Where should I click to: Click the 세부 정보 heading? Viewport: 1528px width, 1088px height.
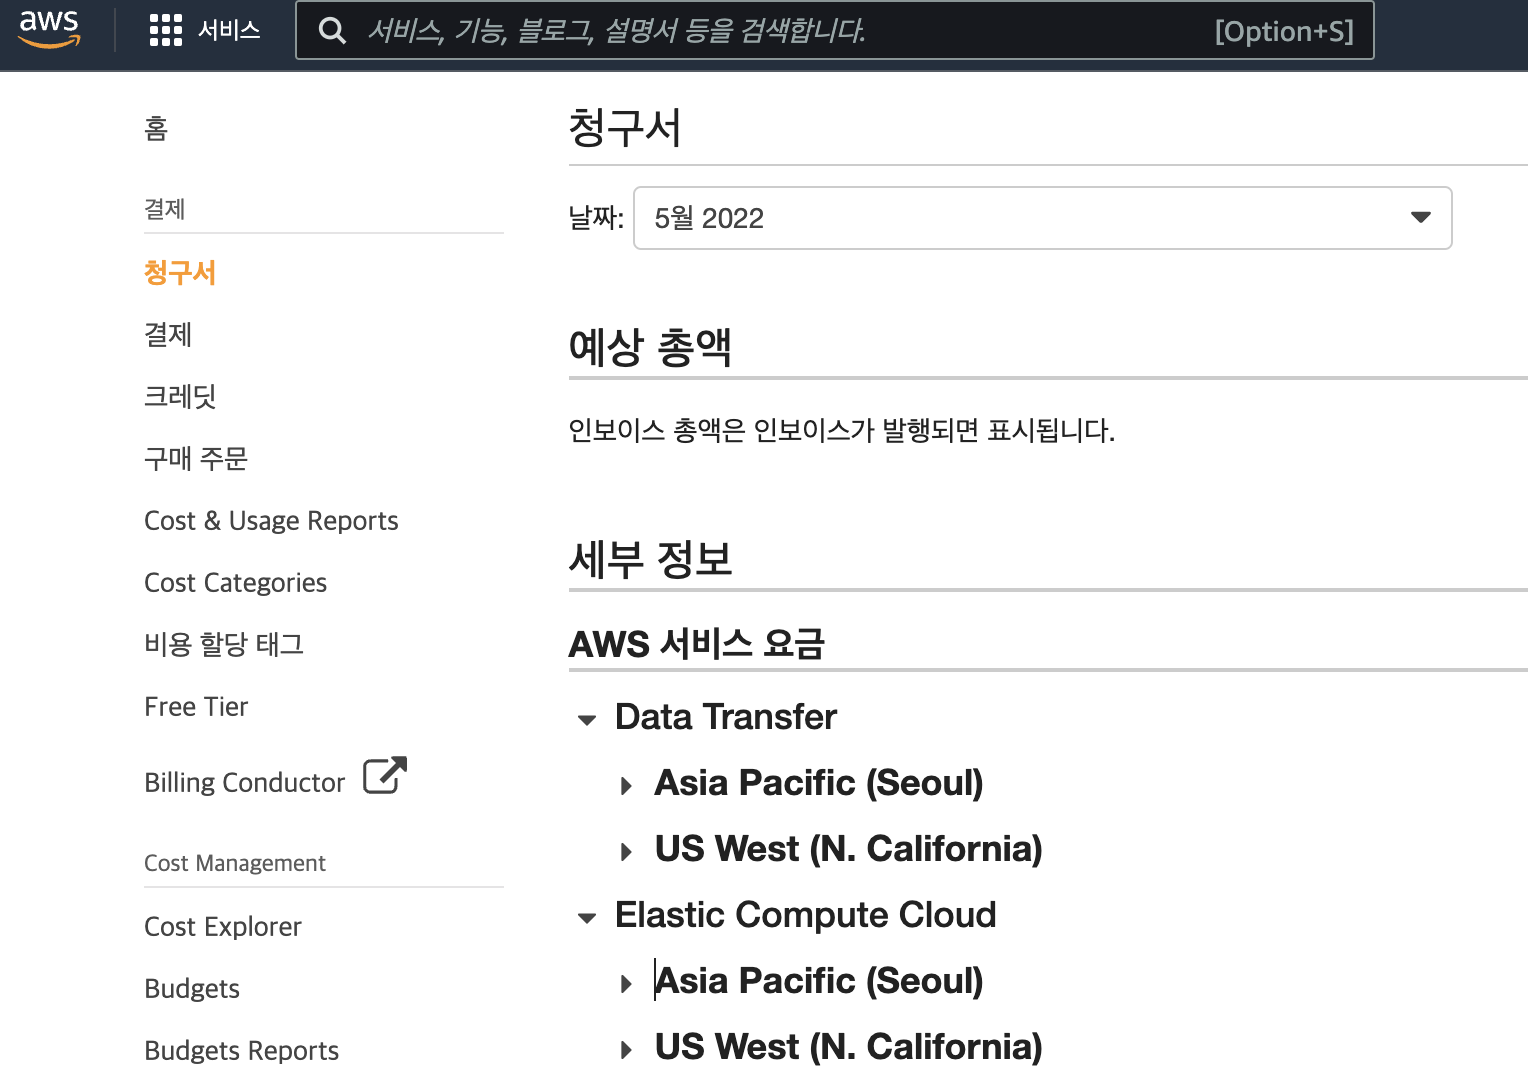click(x=650, y=559)
